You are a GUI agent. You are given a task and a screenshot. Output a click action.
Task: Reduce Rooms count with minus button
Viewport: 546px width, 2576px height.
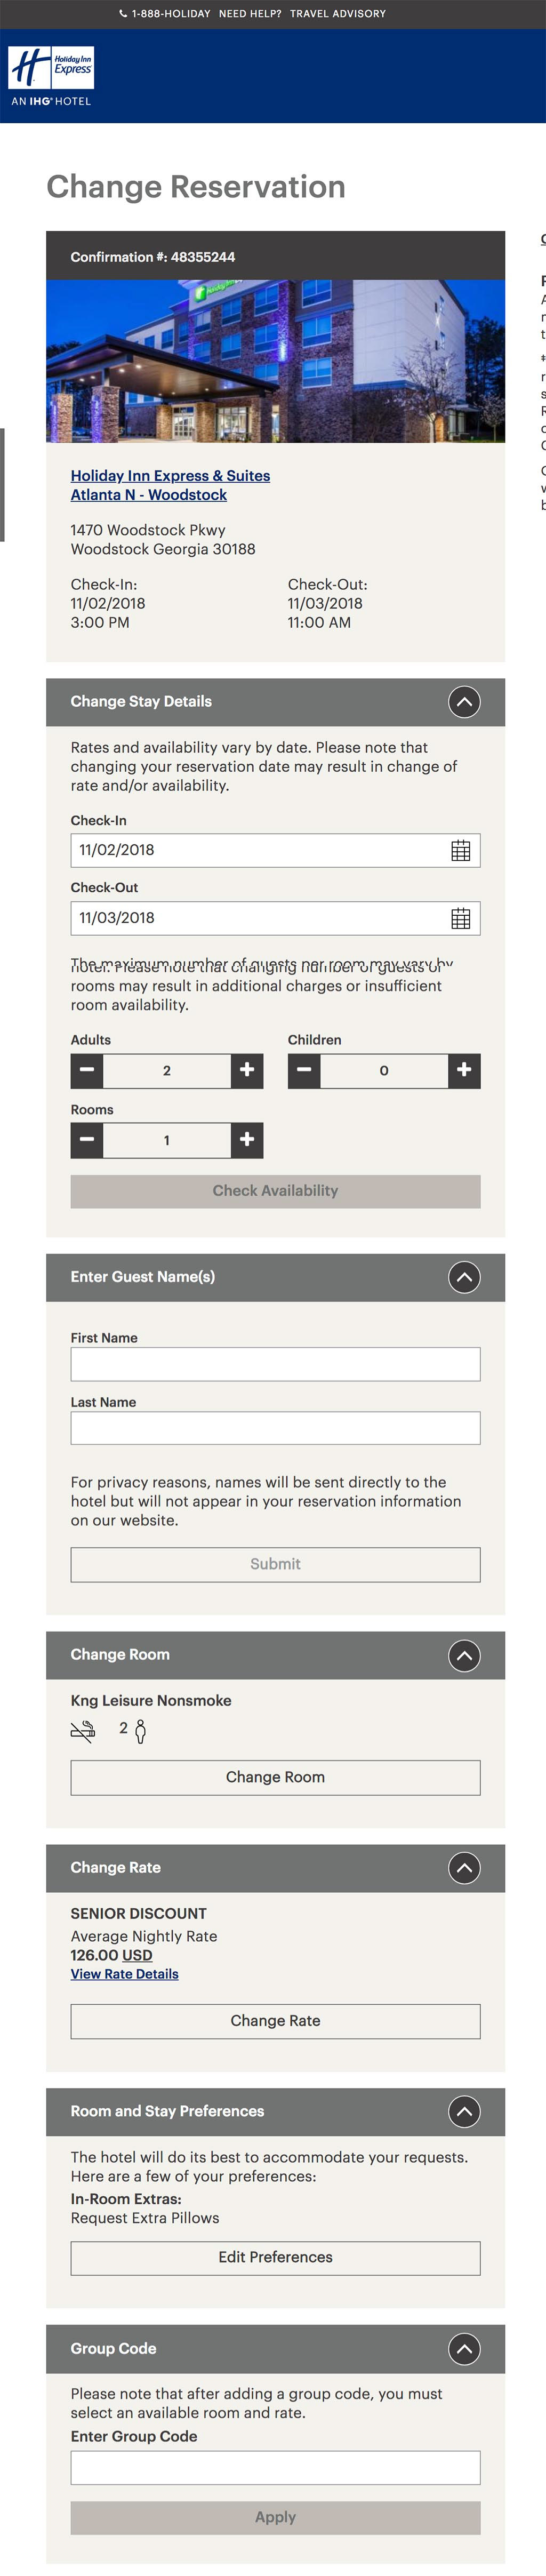[87, 1140]
